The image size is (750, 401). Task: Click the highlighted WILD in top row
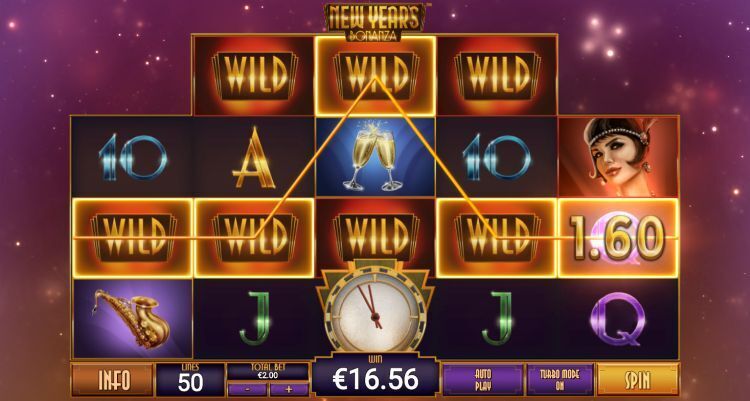[375, 76]
